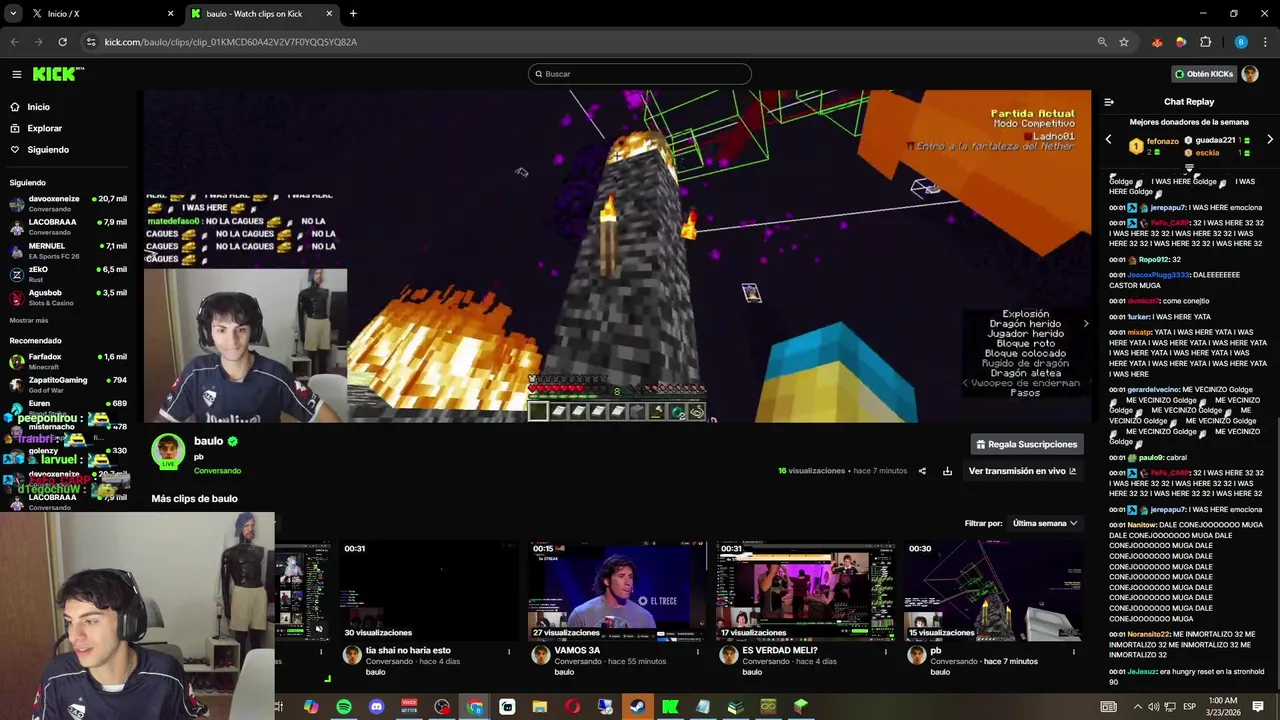Open MERNUEL channel in sidebar
Screen dimensions: 1280x720
(68, 251)
